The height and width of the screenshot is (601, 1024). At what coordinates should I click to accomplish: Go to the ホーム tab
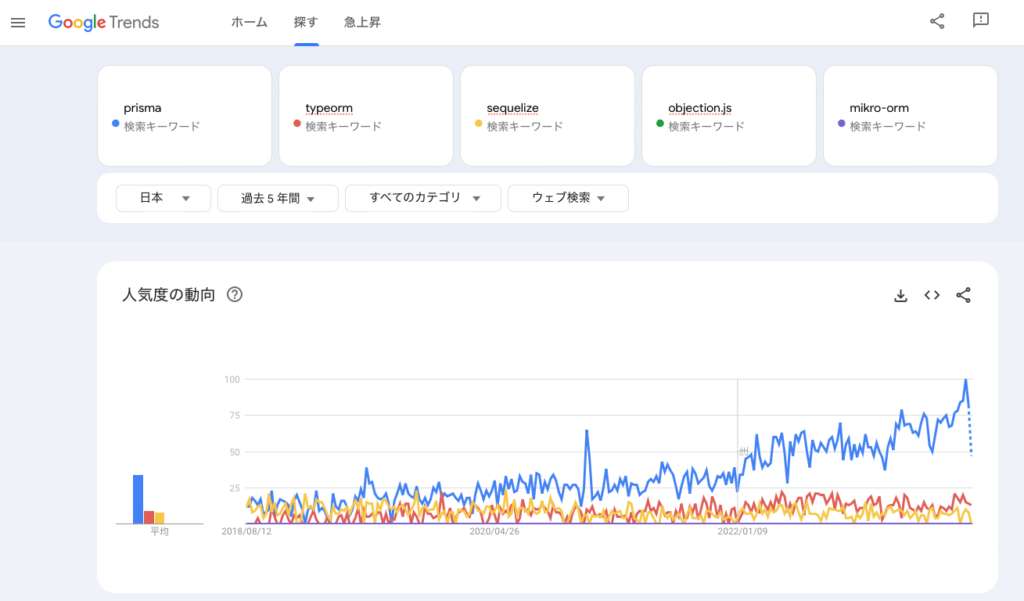[249, 22]
